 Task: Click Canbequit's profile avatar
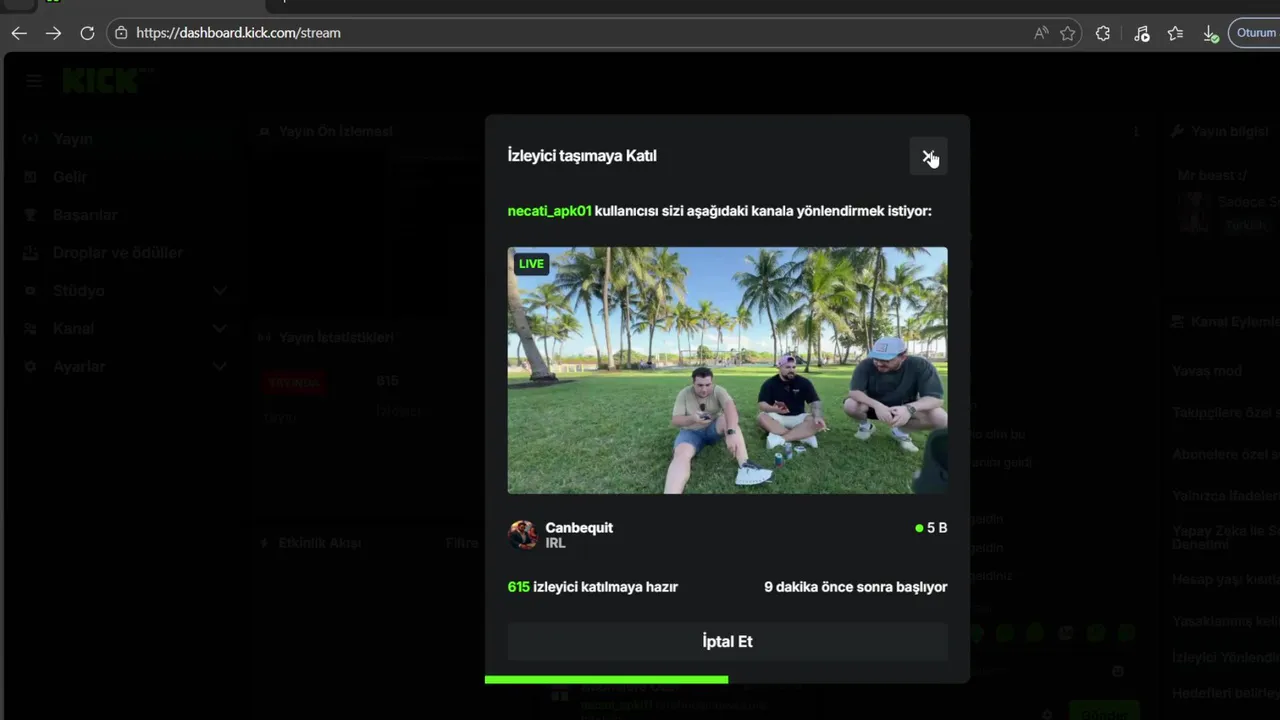[x=523, y=535]
